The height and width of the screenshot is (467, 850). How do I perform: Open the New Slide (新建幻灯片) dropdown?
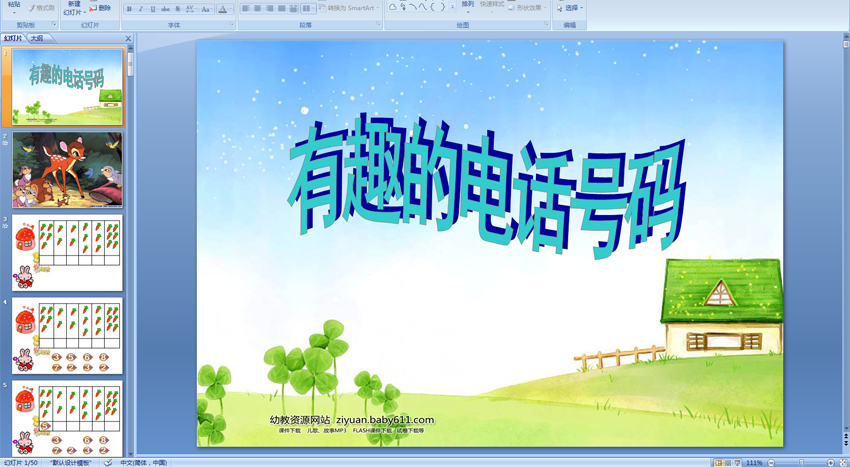click(73, 10)
